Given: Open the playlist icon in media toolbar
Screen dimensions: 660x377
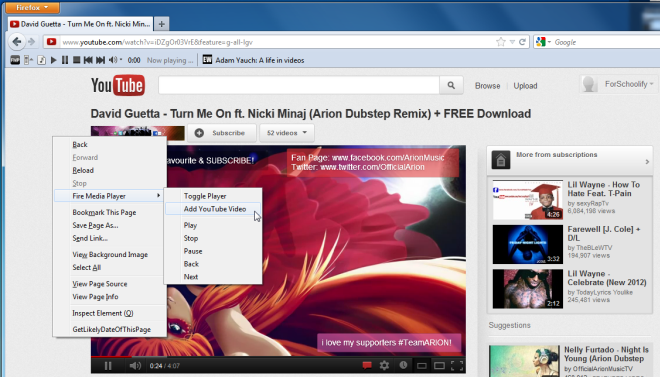Looking at the screenshot, I should click(28, 60).
